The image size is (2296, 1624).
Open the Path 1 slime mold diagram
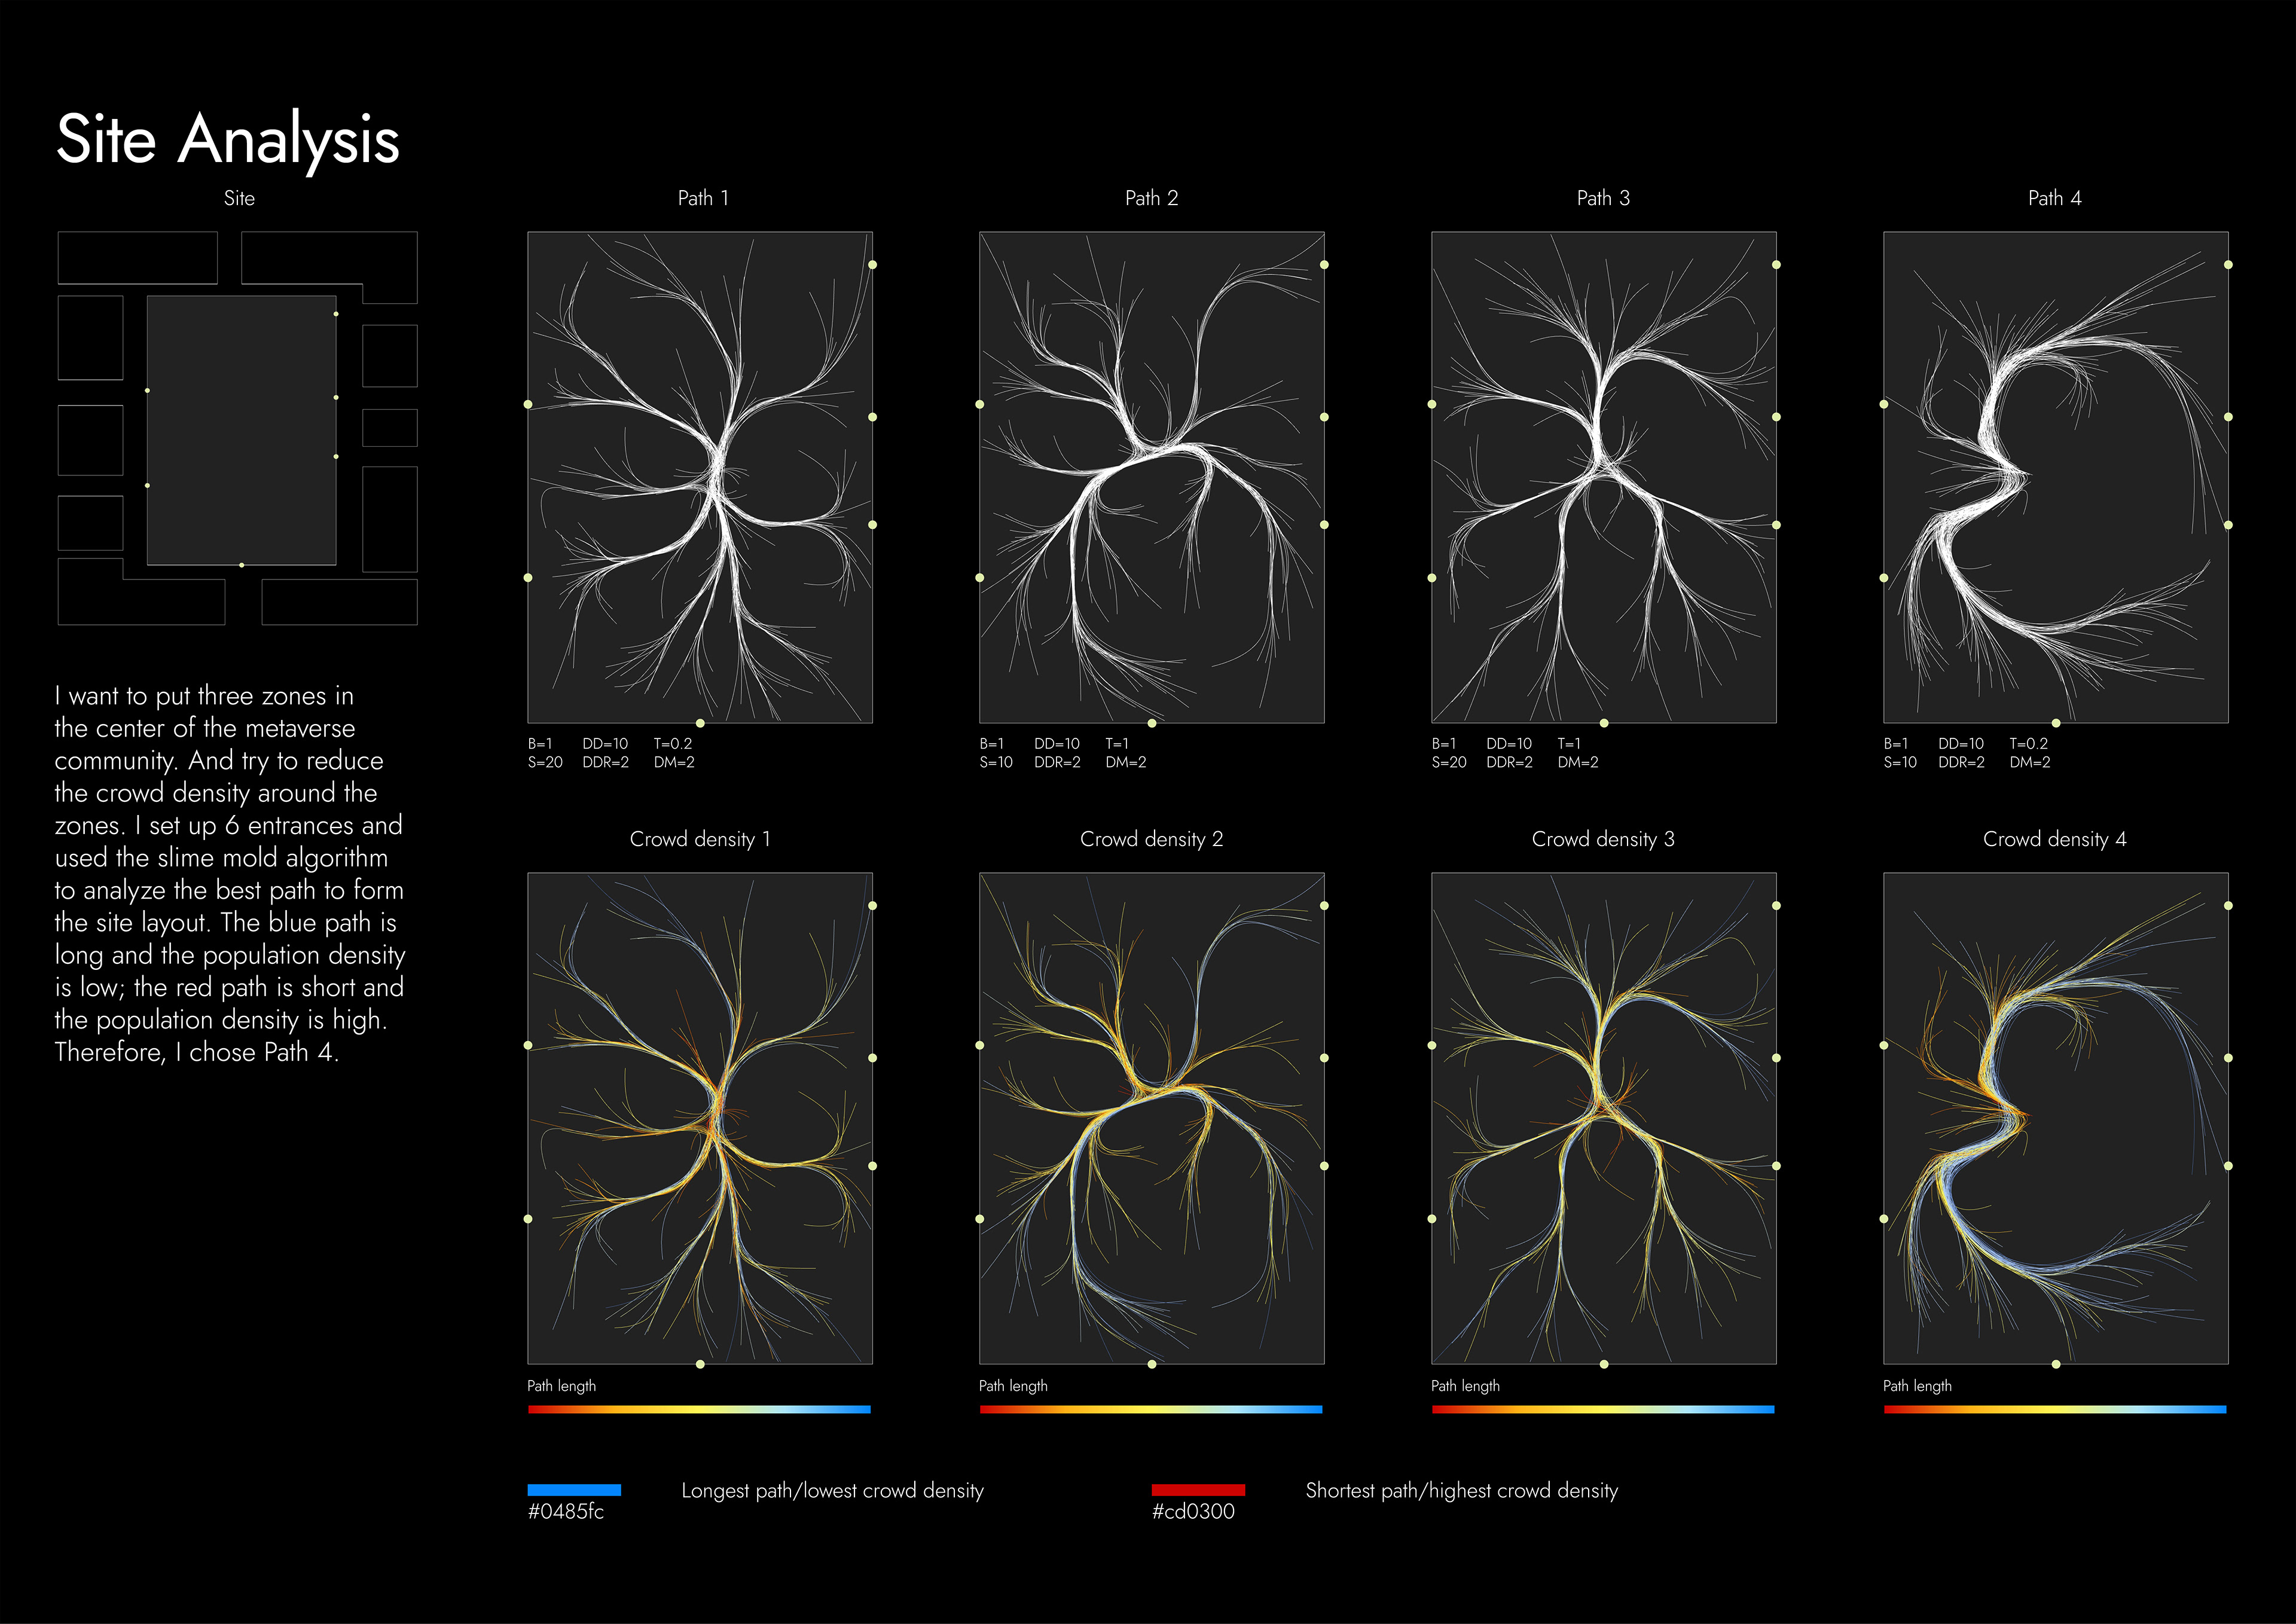click(700, 477)
